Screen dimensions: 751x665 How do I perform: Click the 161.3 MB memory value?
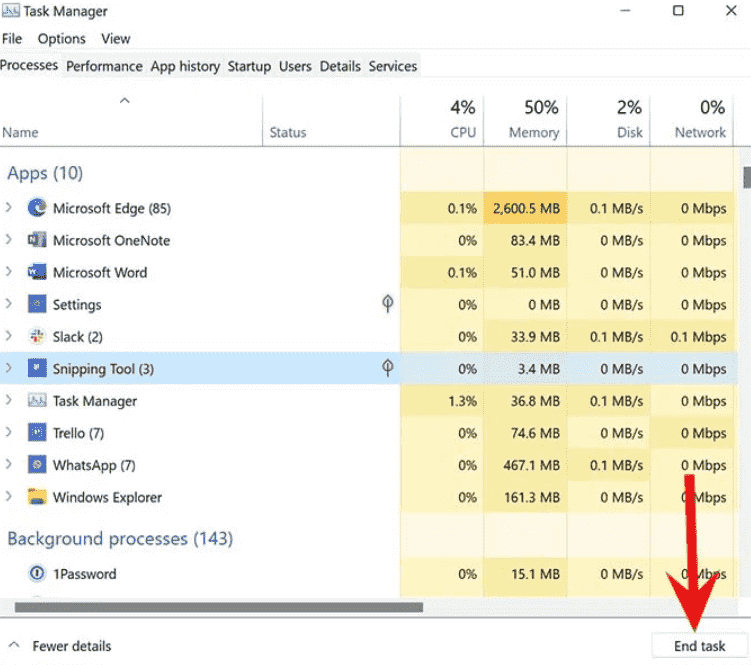point(532,497)
